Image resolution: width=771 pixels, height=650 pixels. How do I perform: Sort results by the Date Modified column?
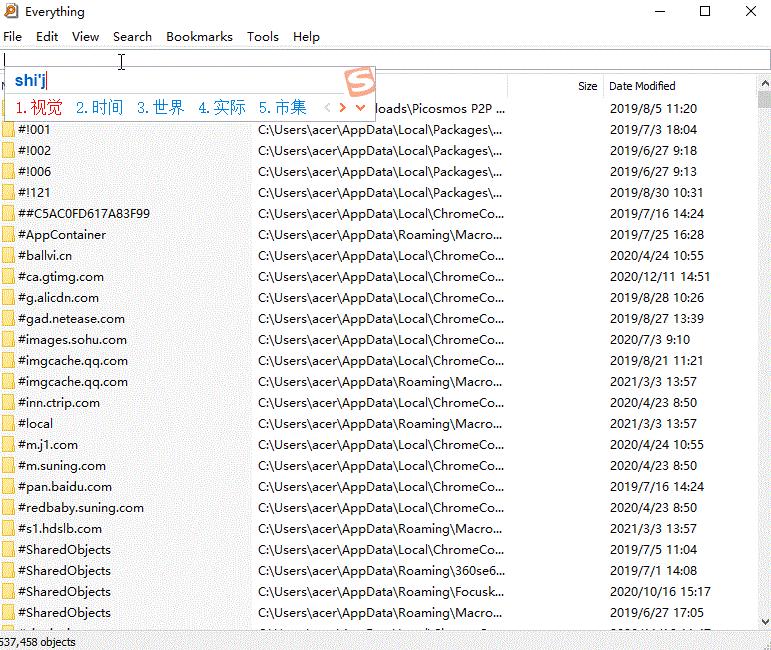[x=642, y=86]
